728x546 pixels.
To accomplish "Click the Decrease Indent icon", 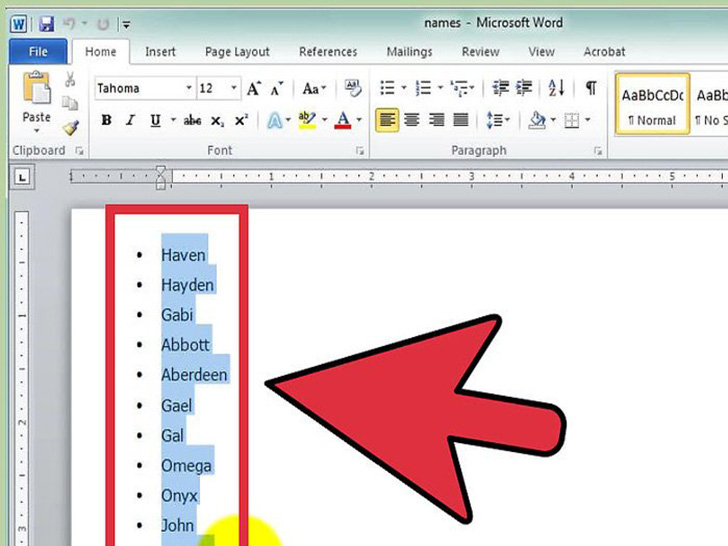I will (x=500, y=88).
